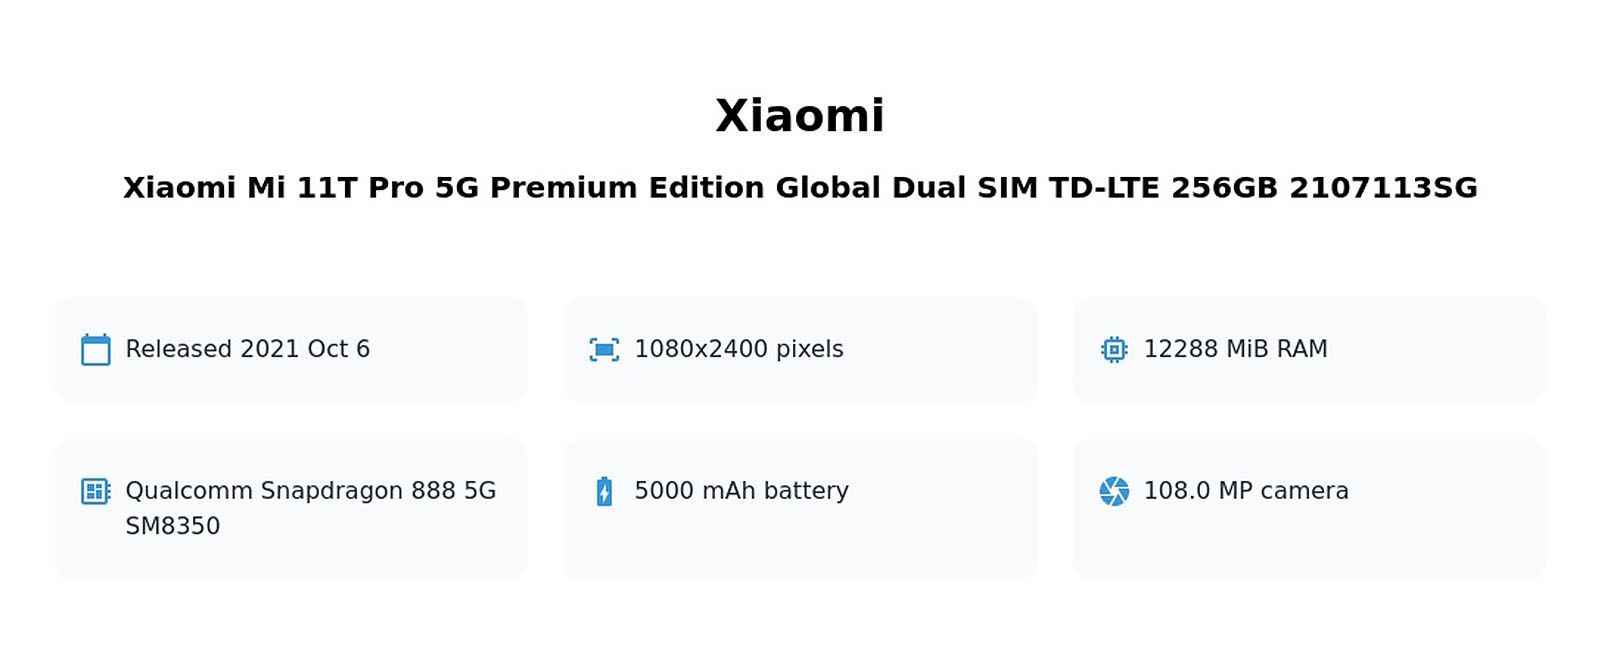Click the 'SM8350' chipset code
This screenshot has height=650, width=1600.
(x=172, y=526)
